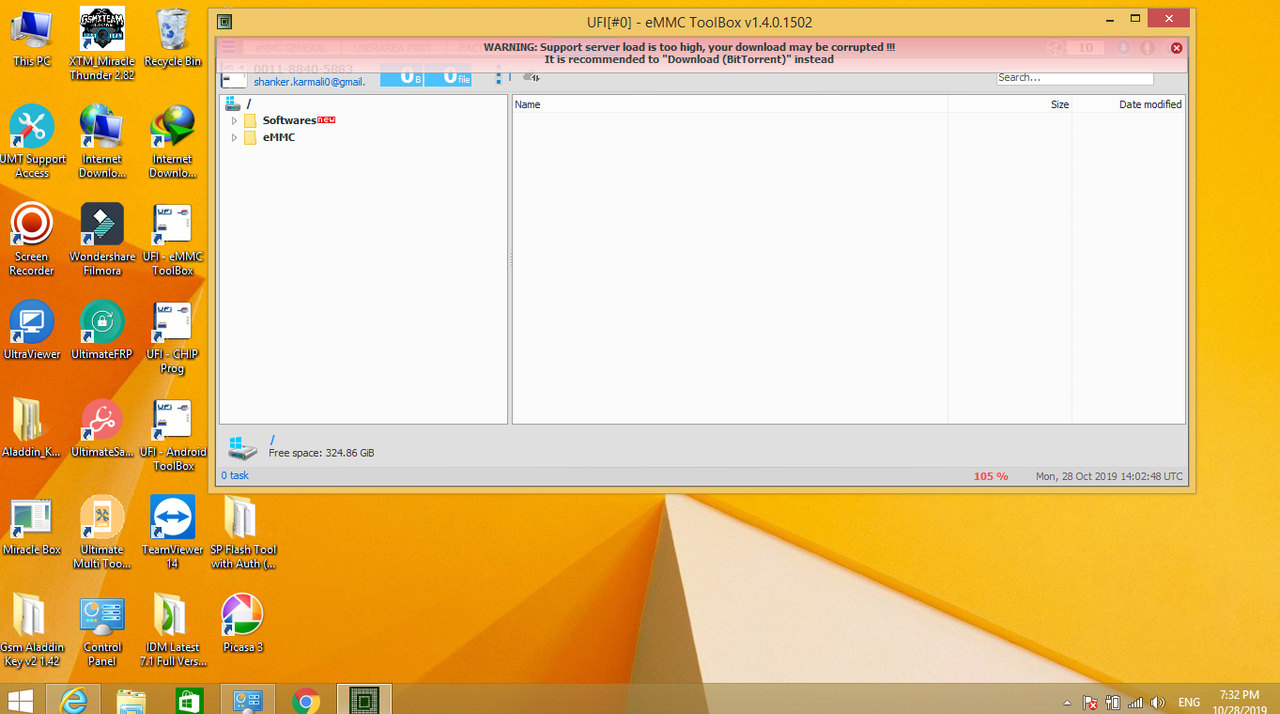Image resolution: width=1280 pixels, height=714 pixels.
Task: Expand the eMMC folder tree node
Action: coord(234,138)
